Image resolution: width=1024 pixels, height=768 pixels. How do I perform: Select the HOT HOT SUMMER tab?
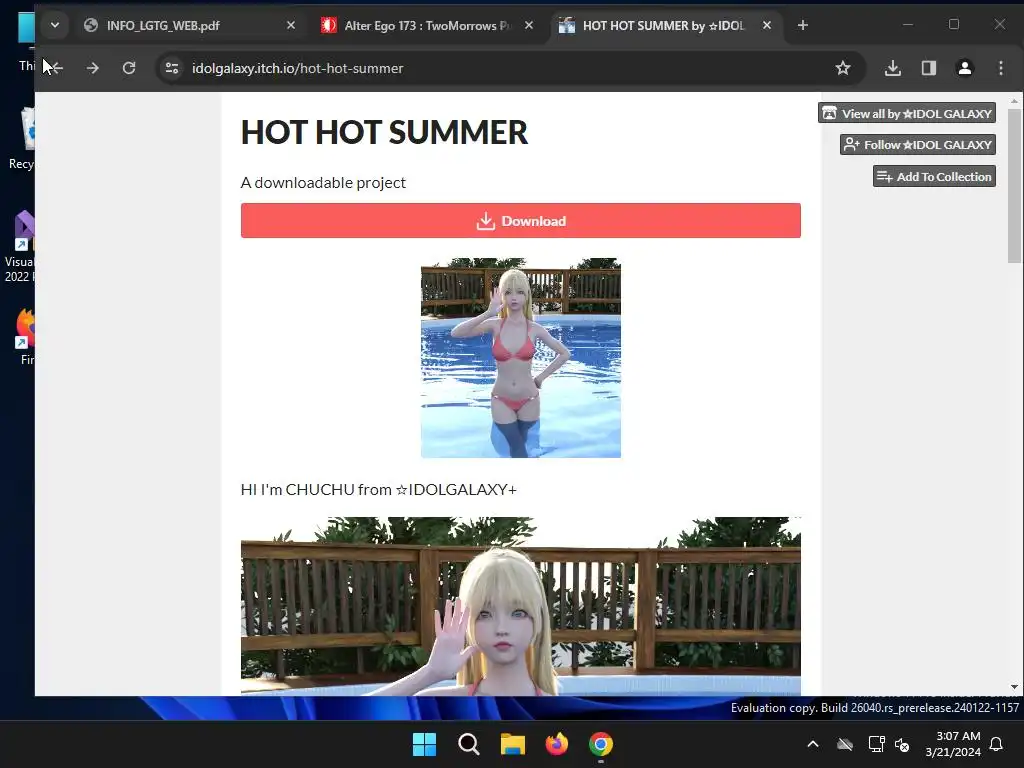click(665, 25)
